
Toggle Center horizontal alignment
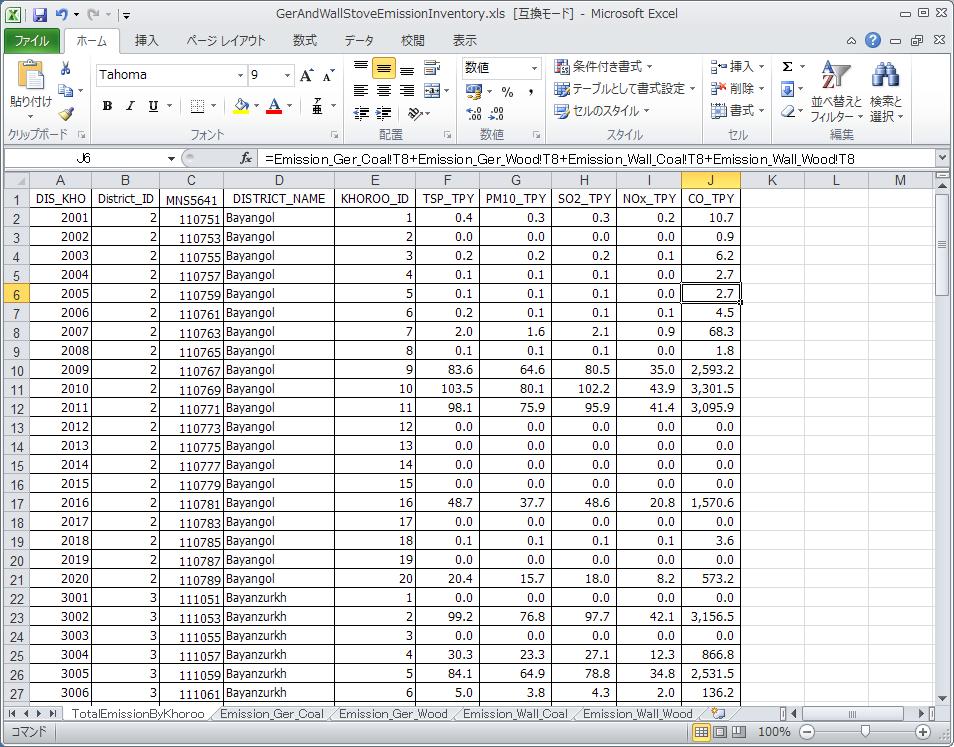point(384,91)
